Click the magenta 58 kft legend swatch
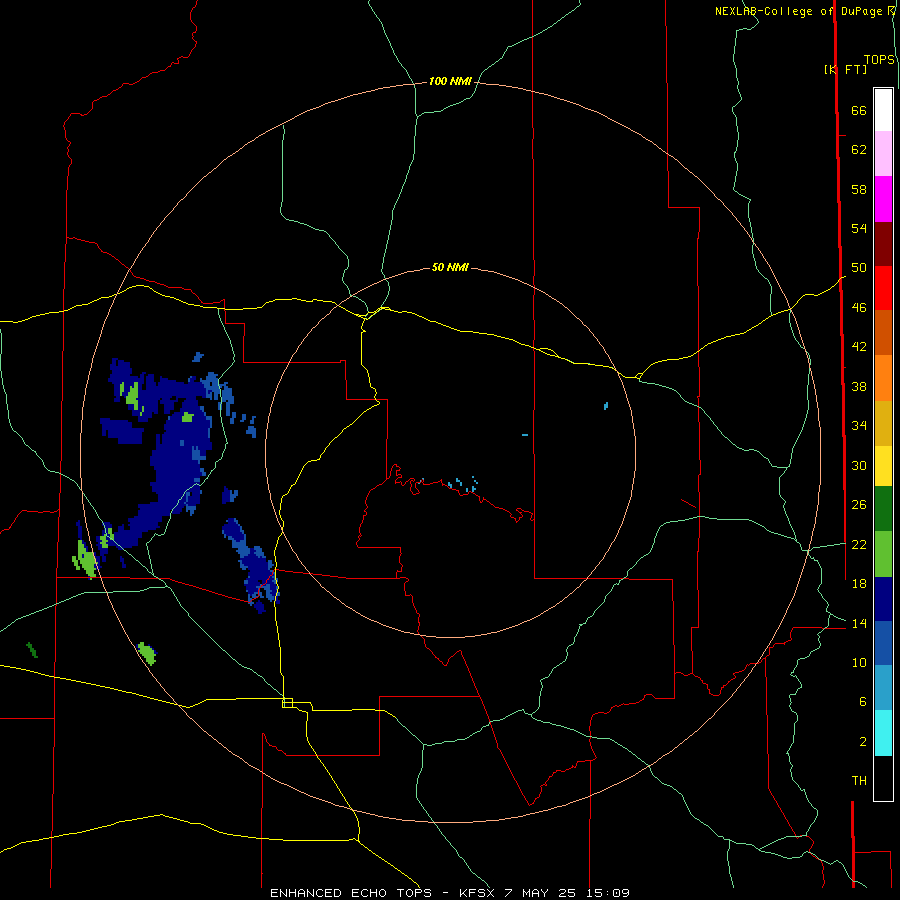This screenshot has width=900, height=900. point(883,199)
